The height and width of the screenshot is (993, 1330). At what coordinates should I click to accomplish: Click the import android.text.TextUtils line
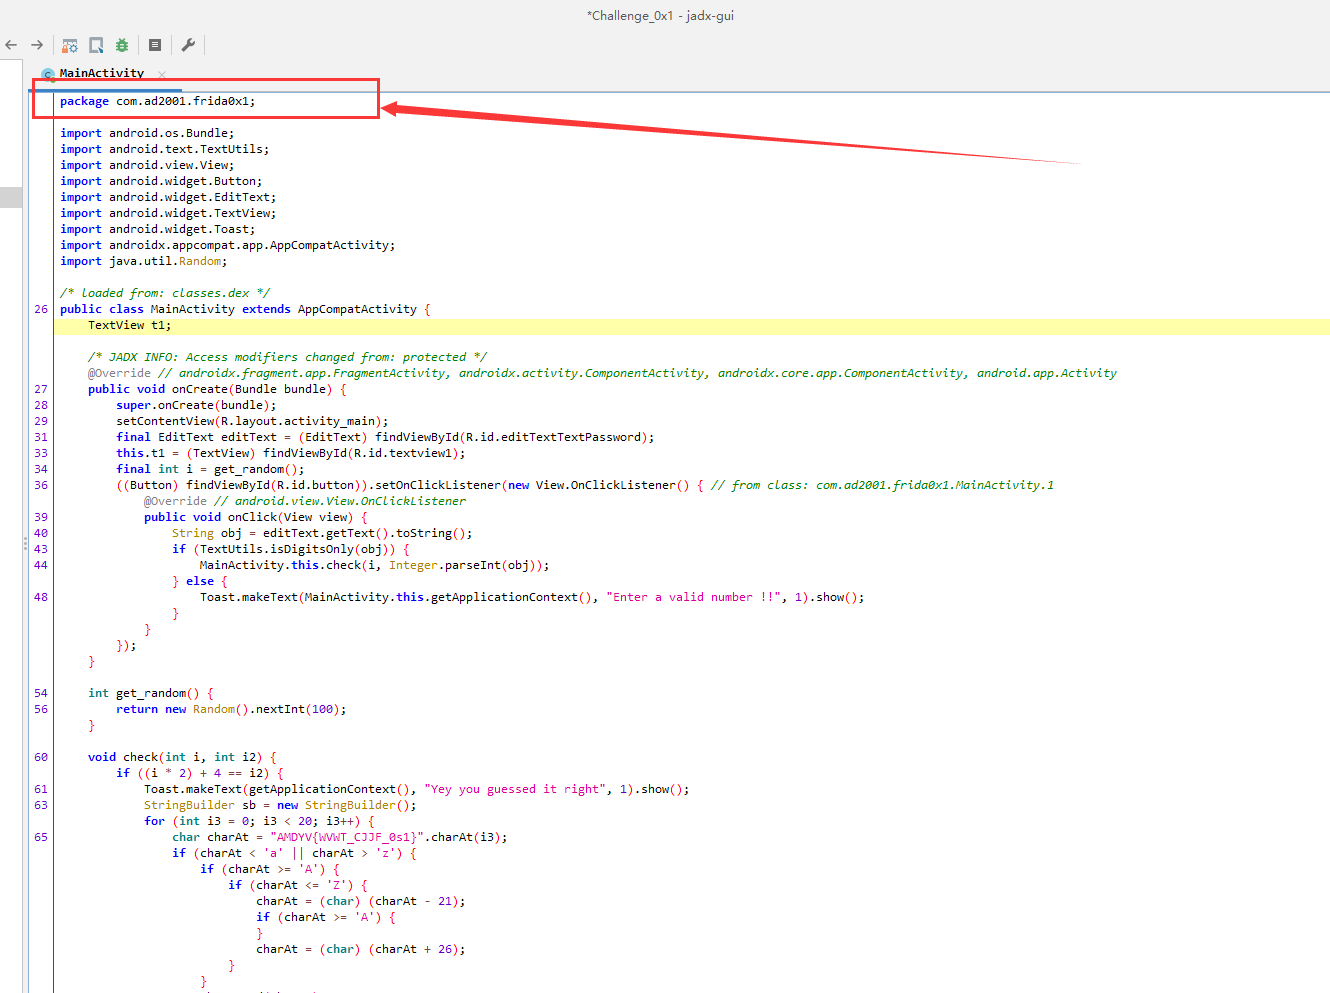click(164, 149)
